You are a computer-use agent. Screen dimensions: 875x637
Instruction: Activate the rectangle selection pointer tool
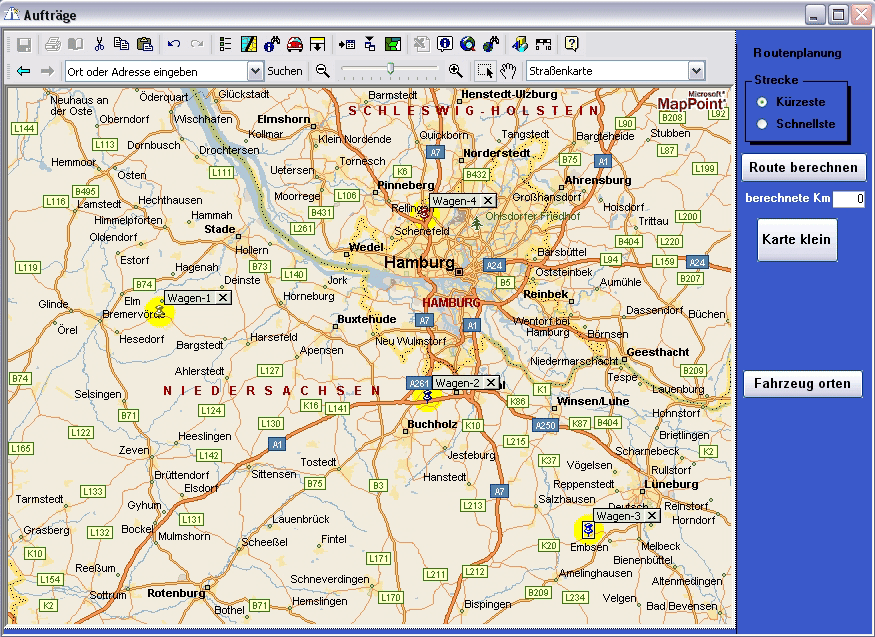(485, 71)
